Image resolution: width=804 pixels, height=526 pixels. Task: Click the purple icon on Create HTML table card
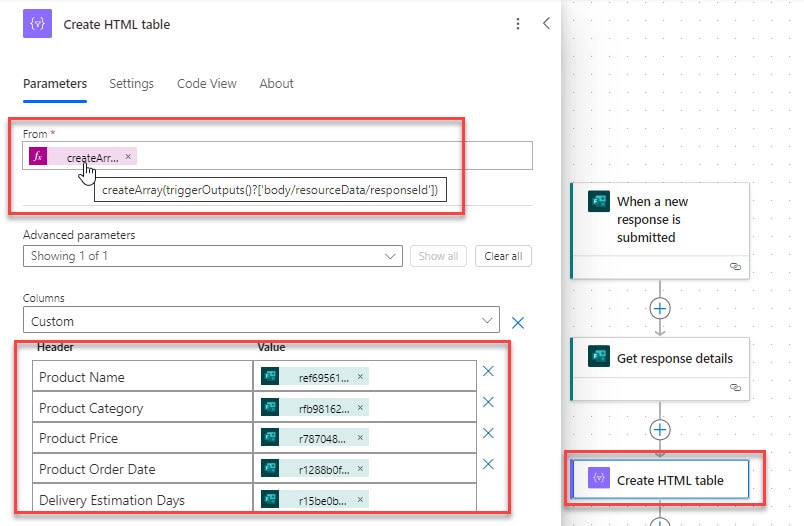pyautogui.click(x=599, y=478)
